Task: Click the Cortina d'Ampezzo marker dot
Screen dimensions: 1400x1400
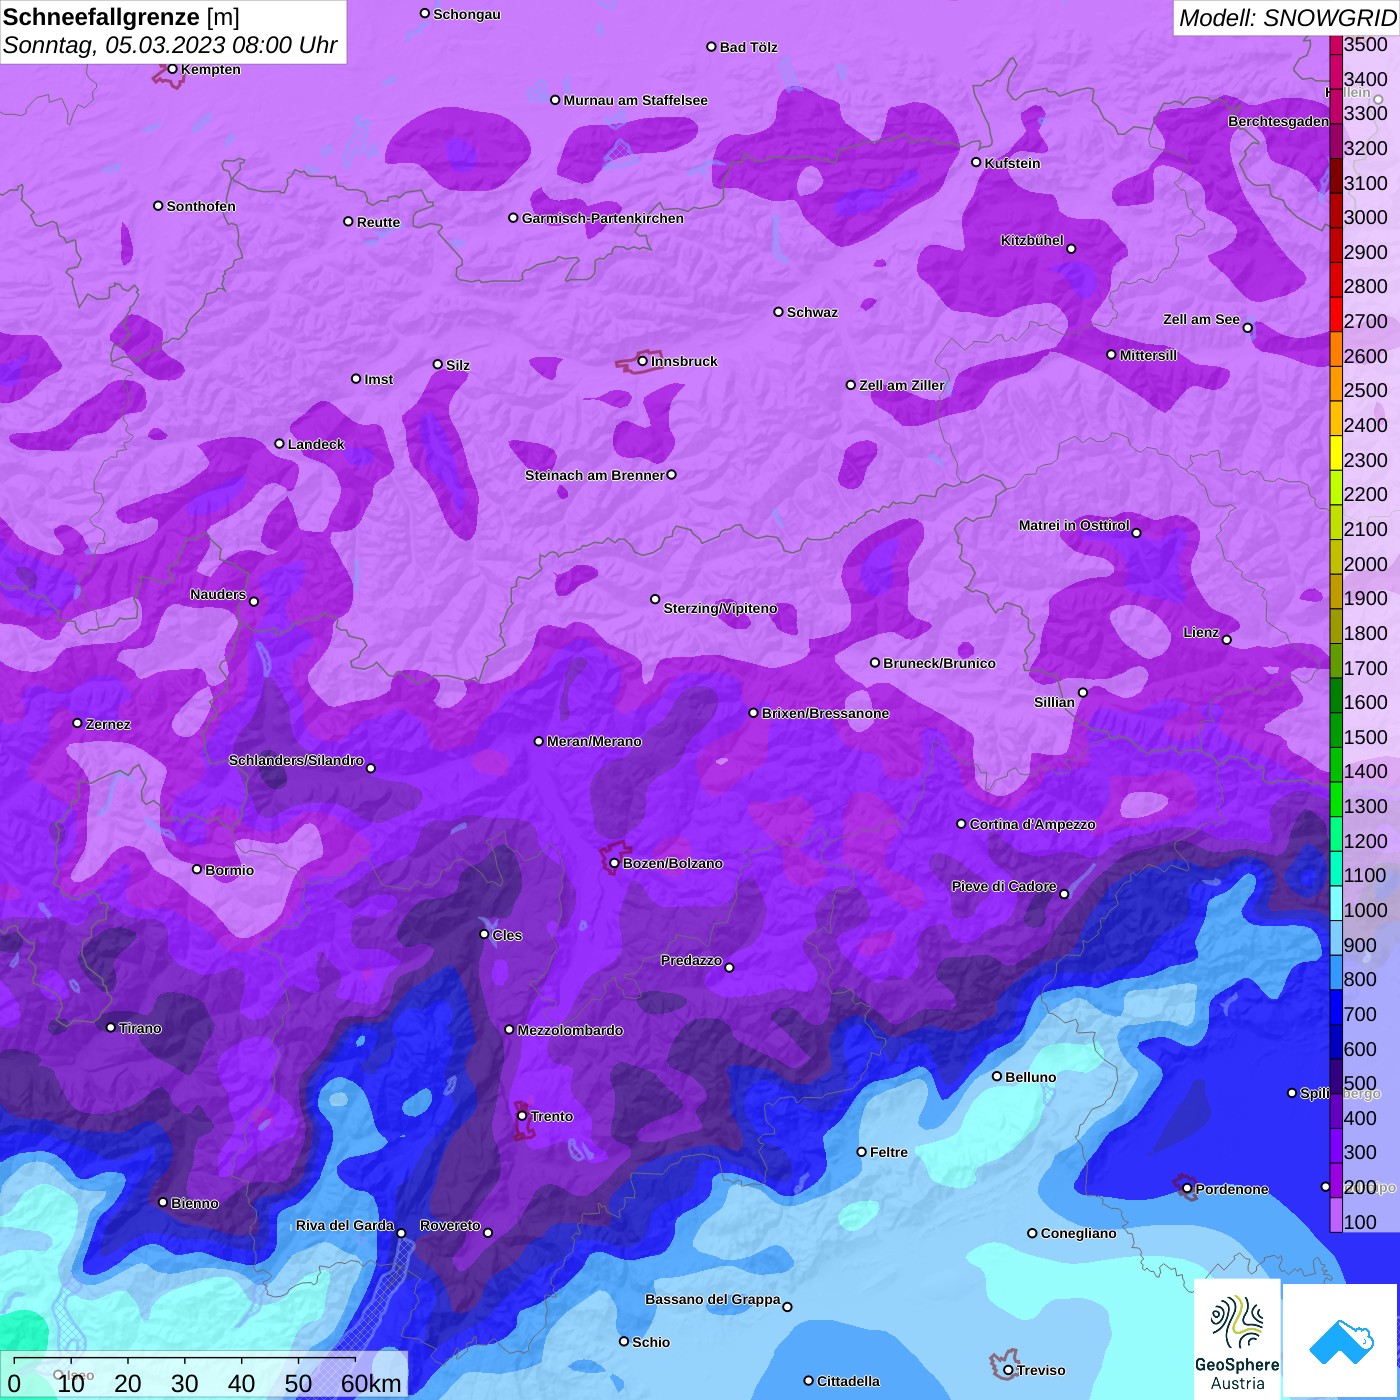Action: pos(961,824)
